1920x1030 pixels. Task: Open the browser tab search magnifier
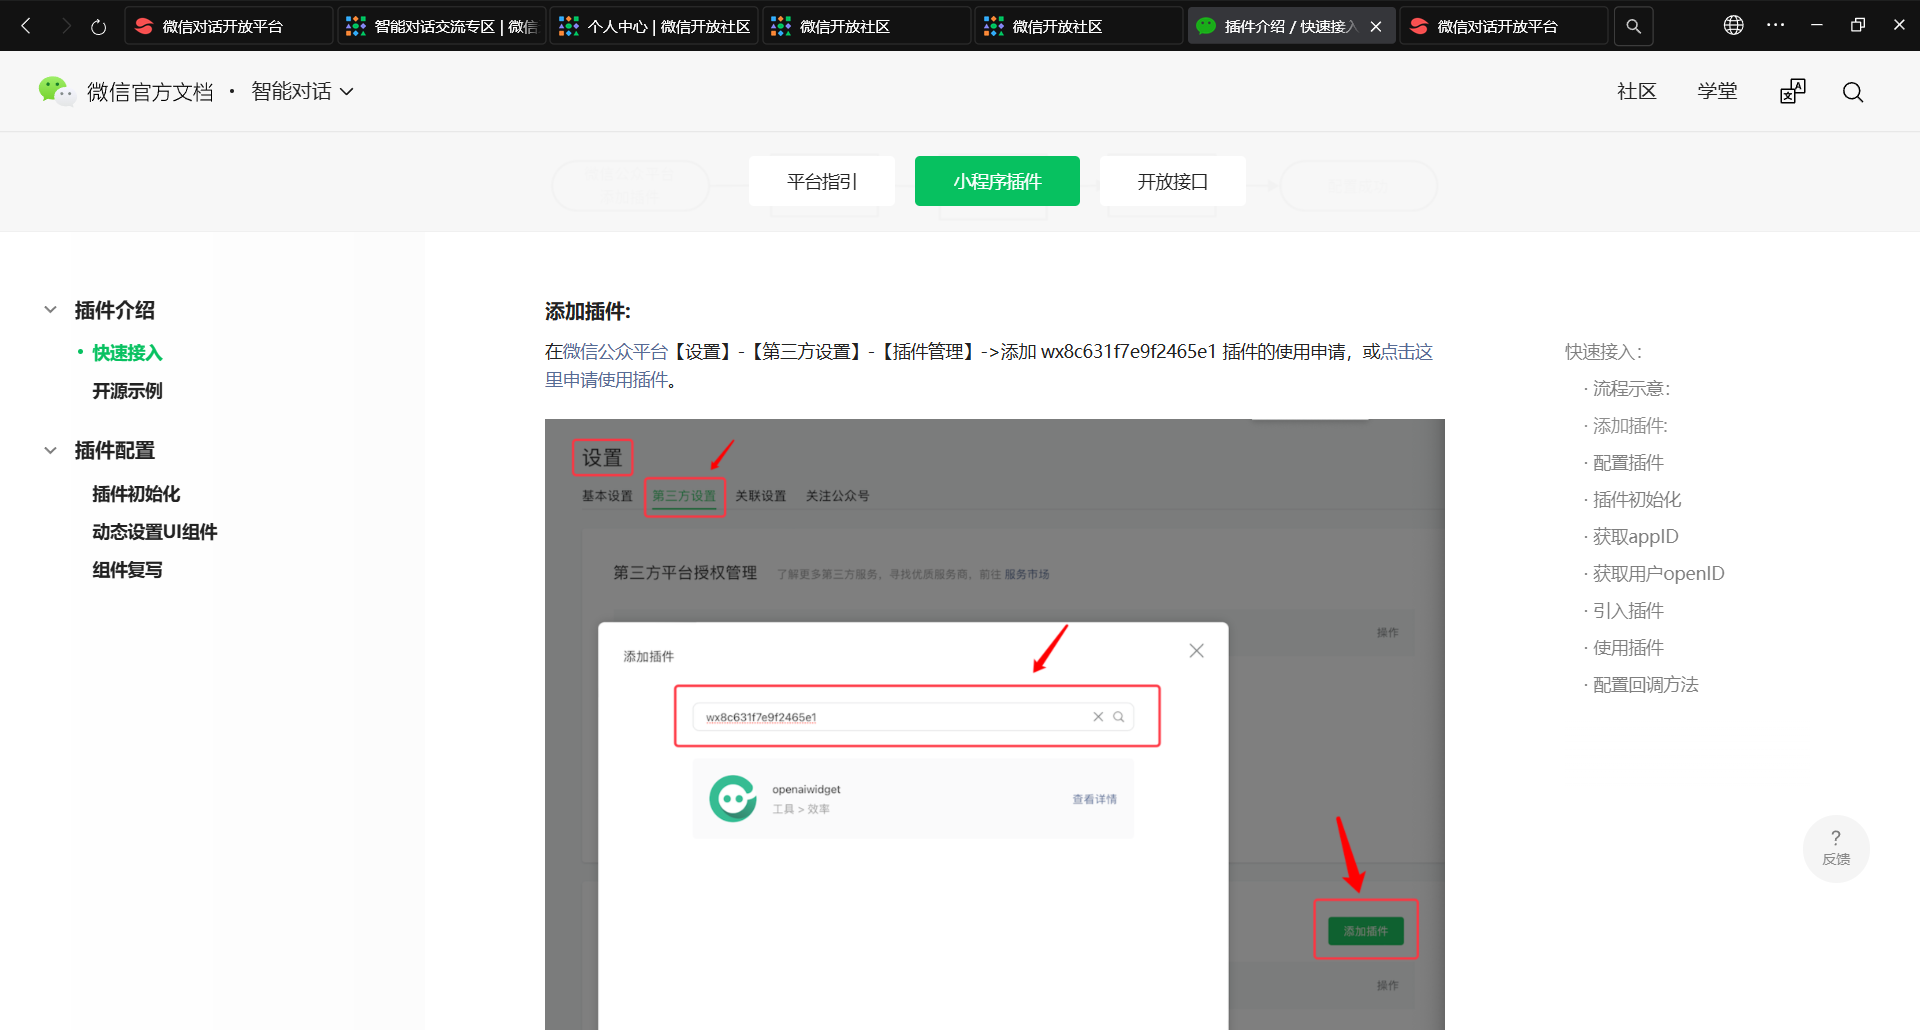point(1633,27)
